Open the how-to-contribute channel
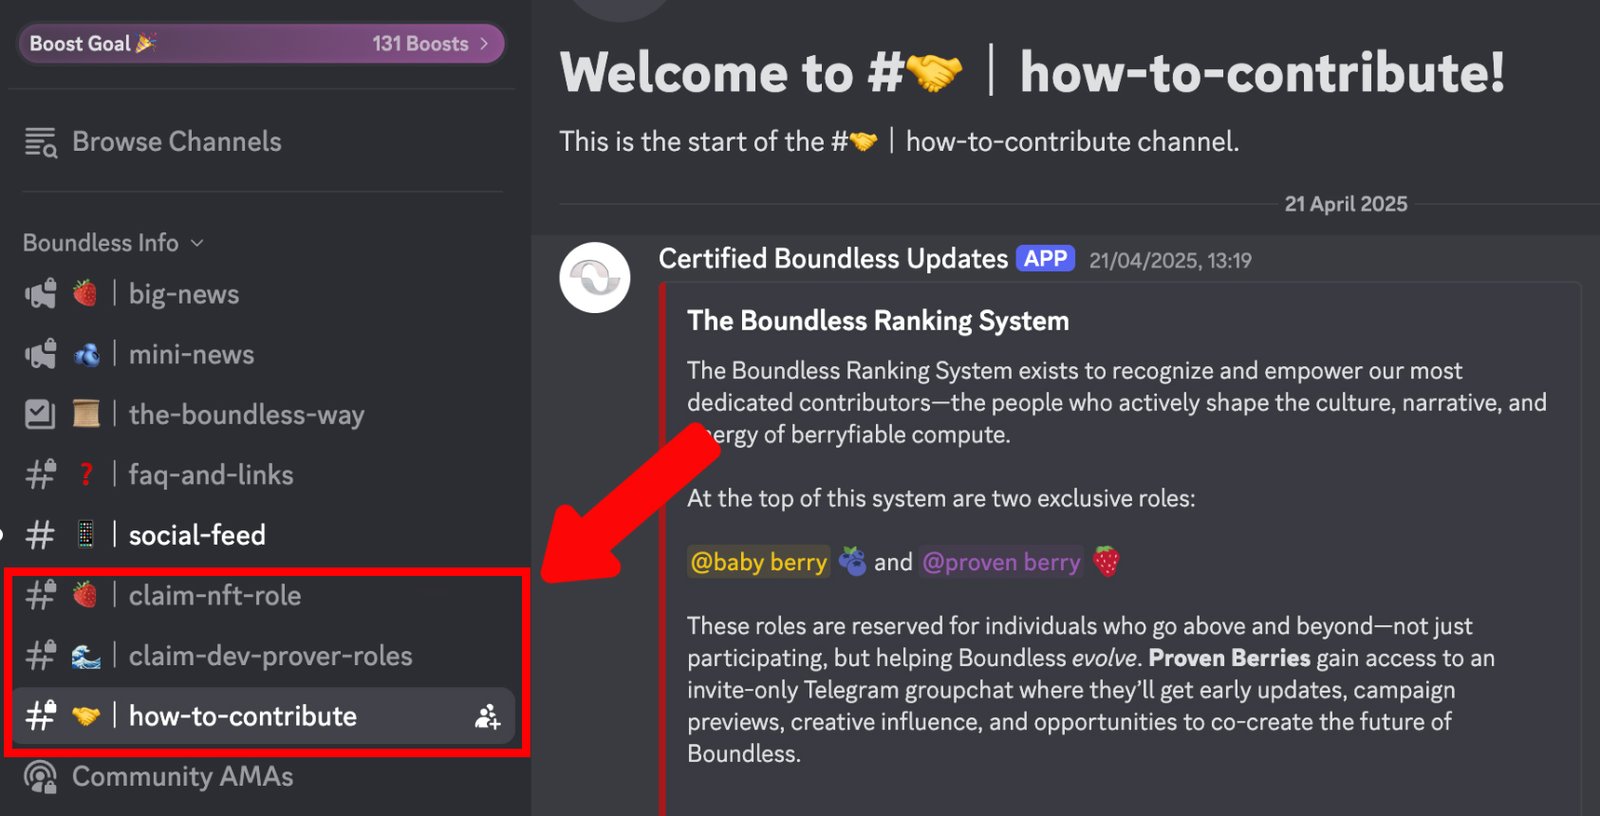 [242, 716]
